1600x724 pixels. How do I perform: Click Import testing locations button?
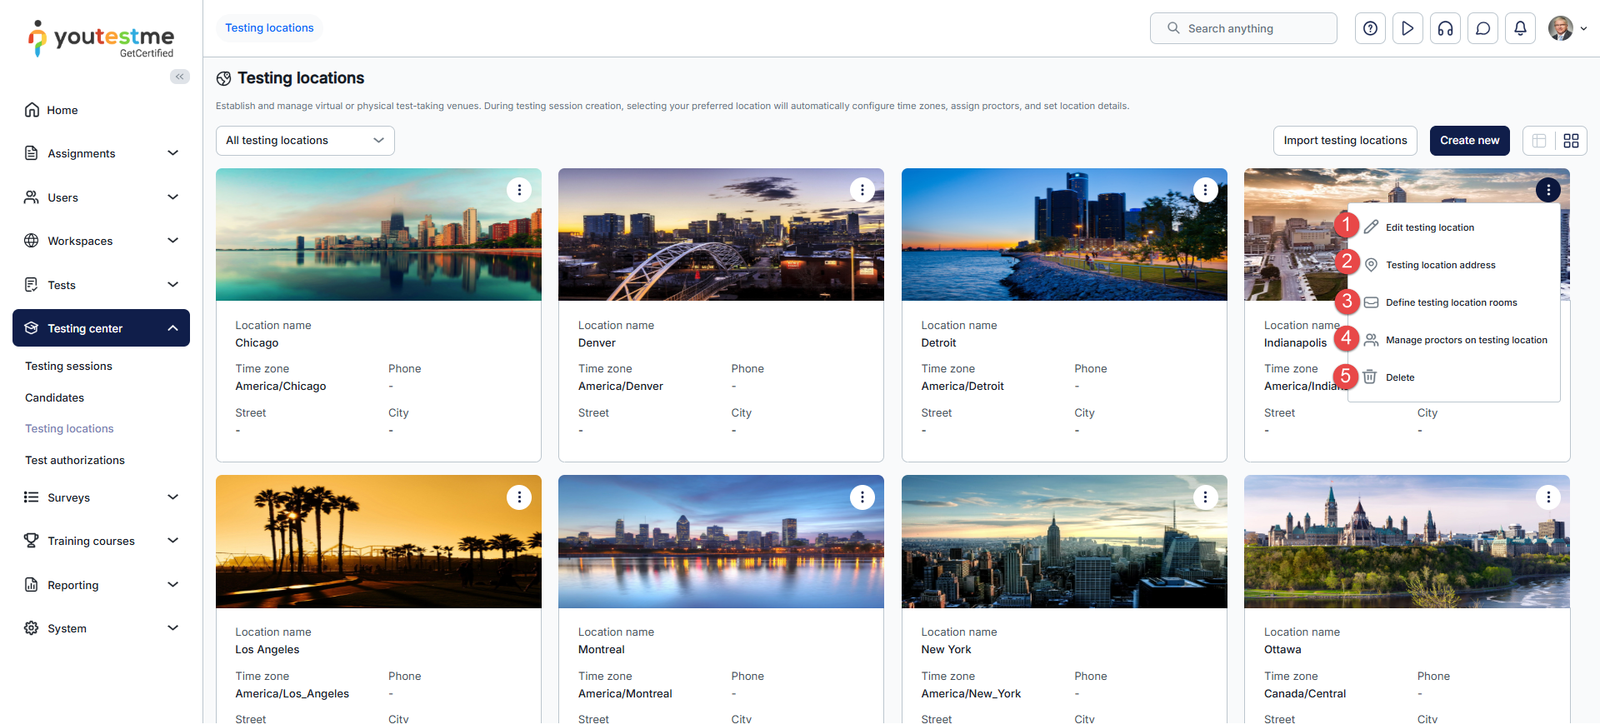pos(1345,141)
